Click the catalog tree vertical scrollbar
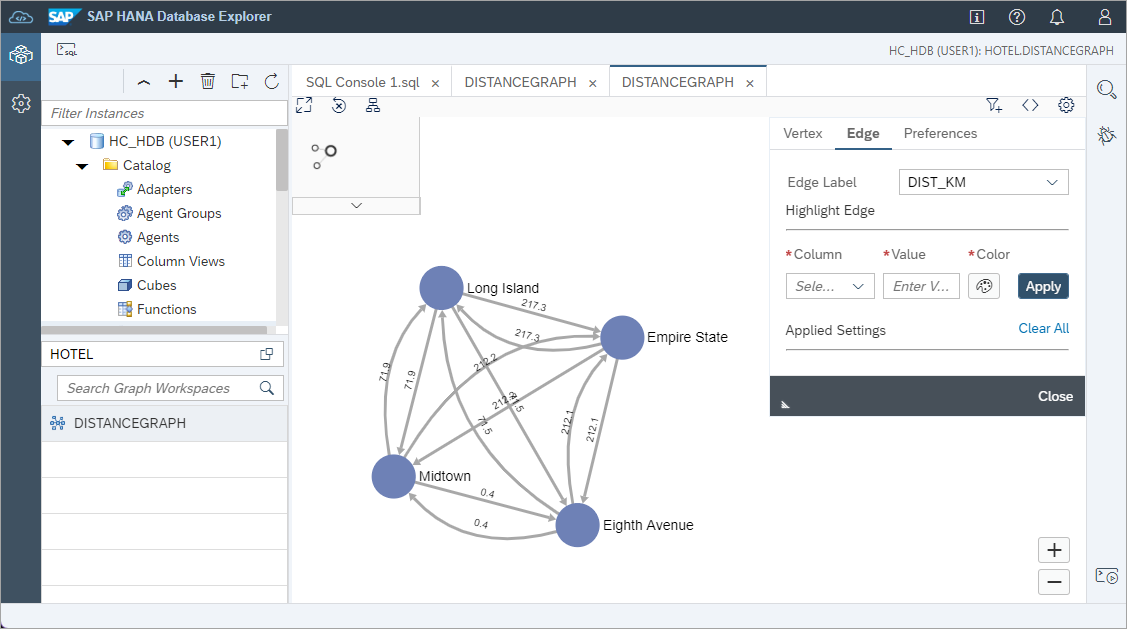This screenshot has height=629, width=1127. (x=282, y=160)
